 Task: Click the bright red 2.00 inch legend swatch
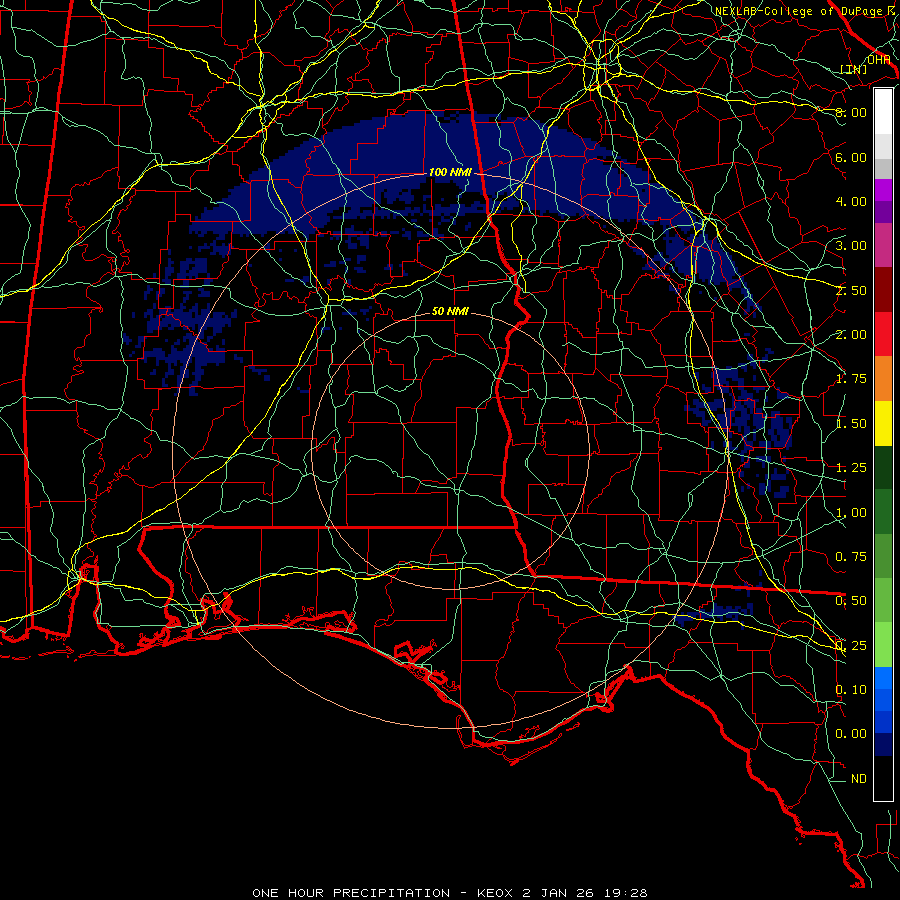click(883, 334)
